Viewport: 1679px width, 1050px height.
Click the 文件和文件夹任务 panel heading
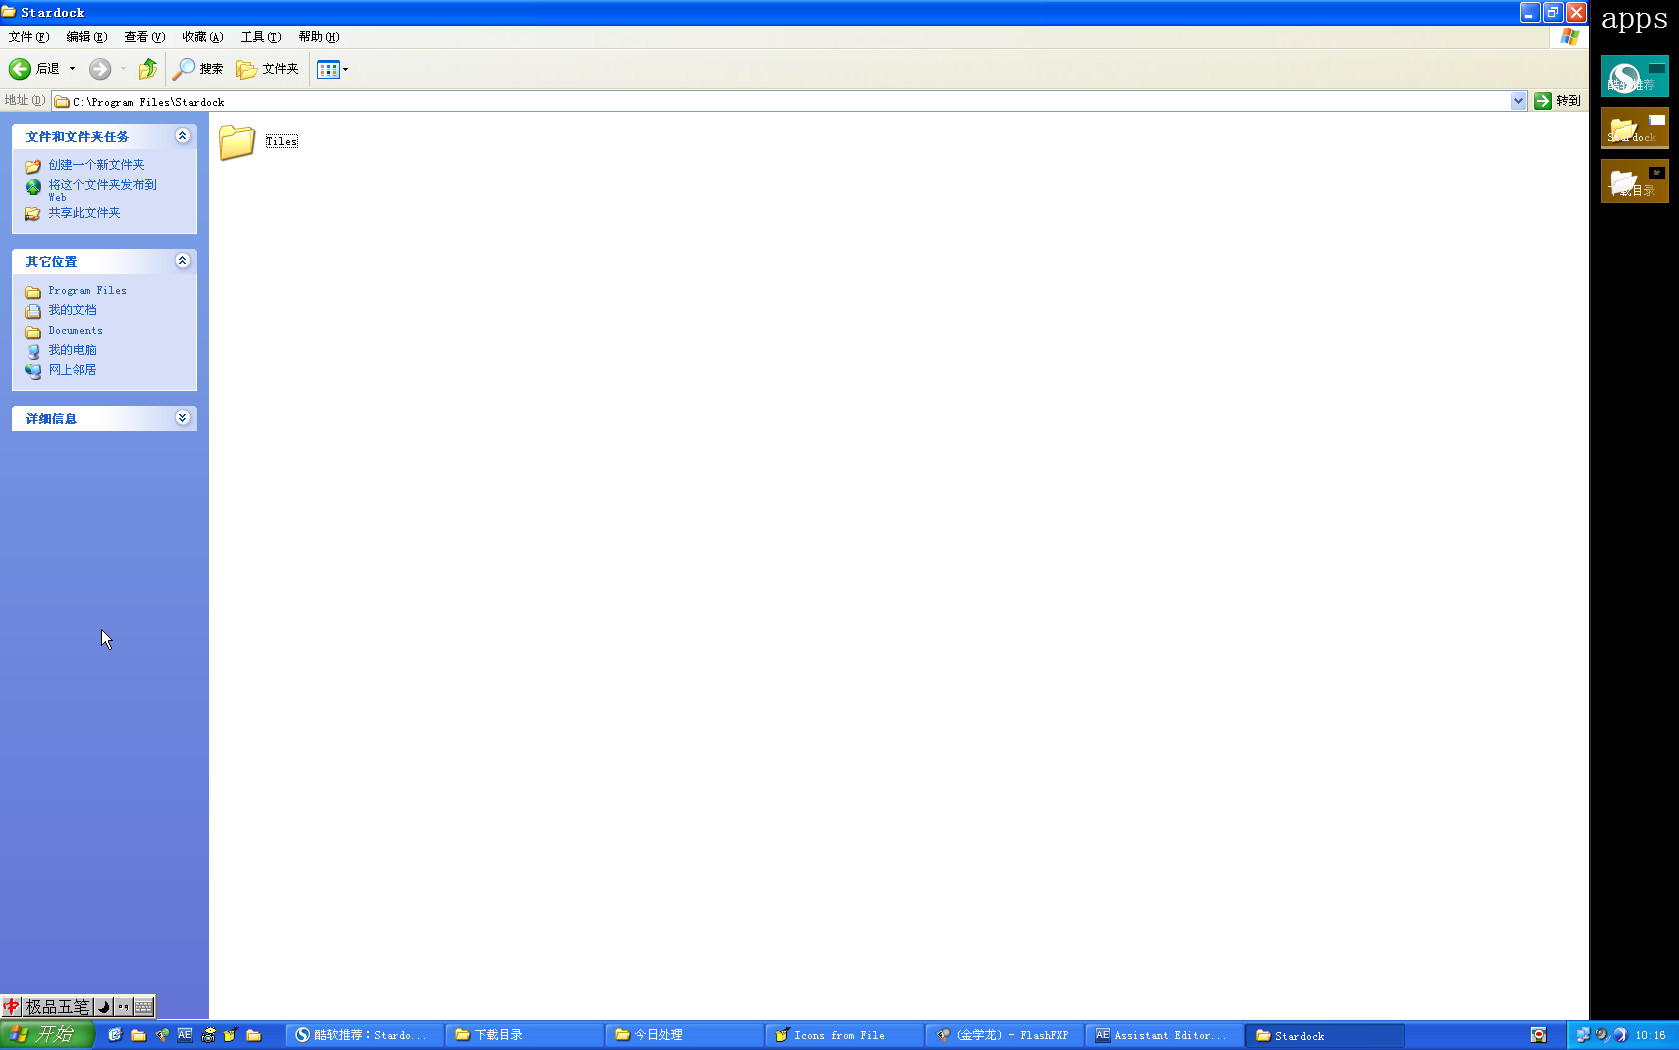[78, 137]
